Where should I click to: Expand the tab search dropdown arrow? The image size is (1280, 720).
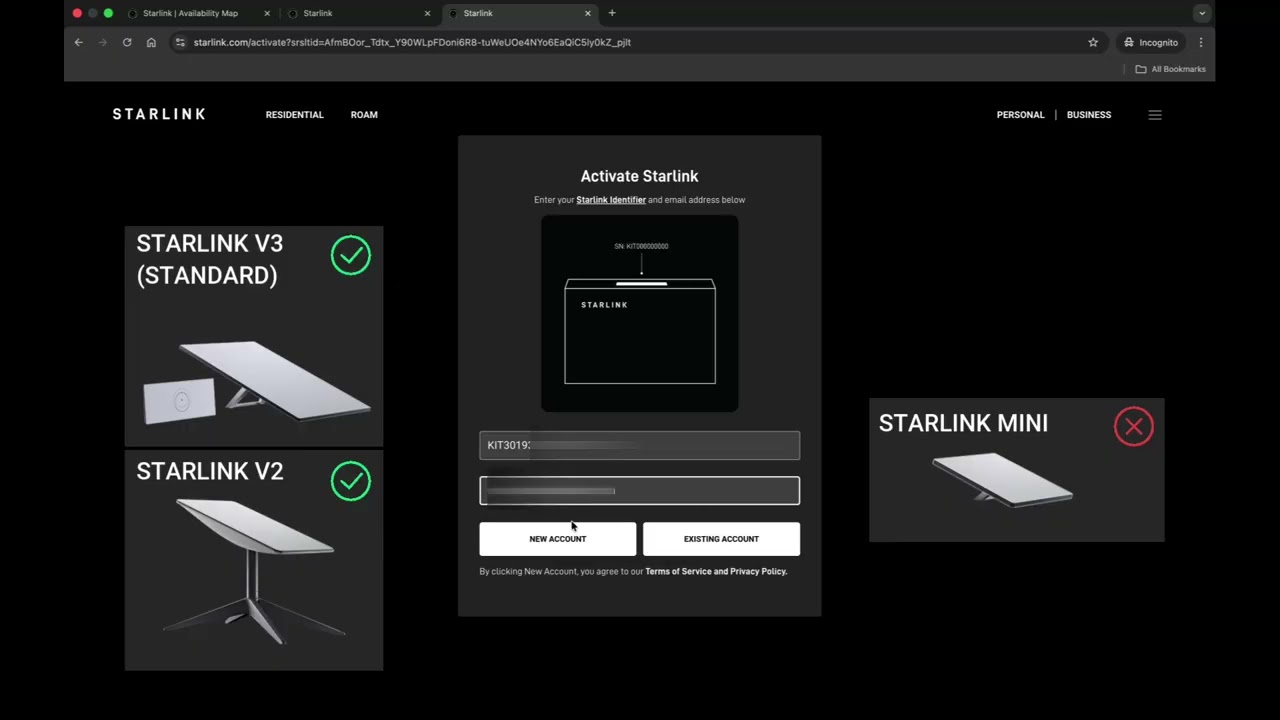[1202, 13]
